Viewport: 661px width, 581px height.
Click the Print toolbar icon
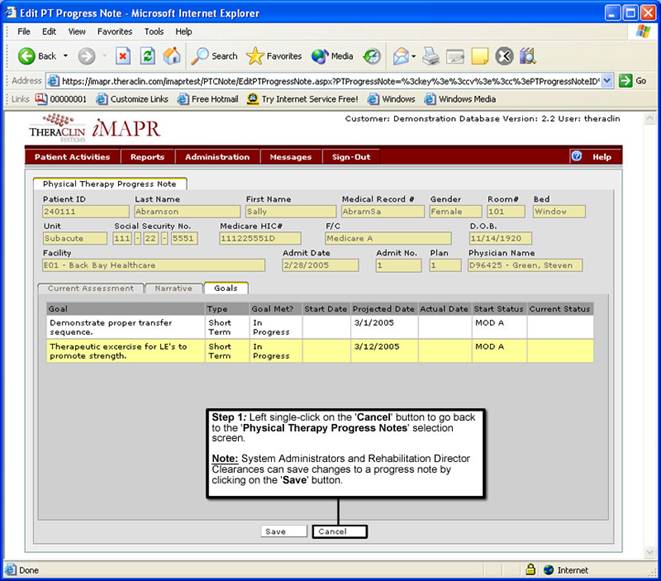click(431, 56)
